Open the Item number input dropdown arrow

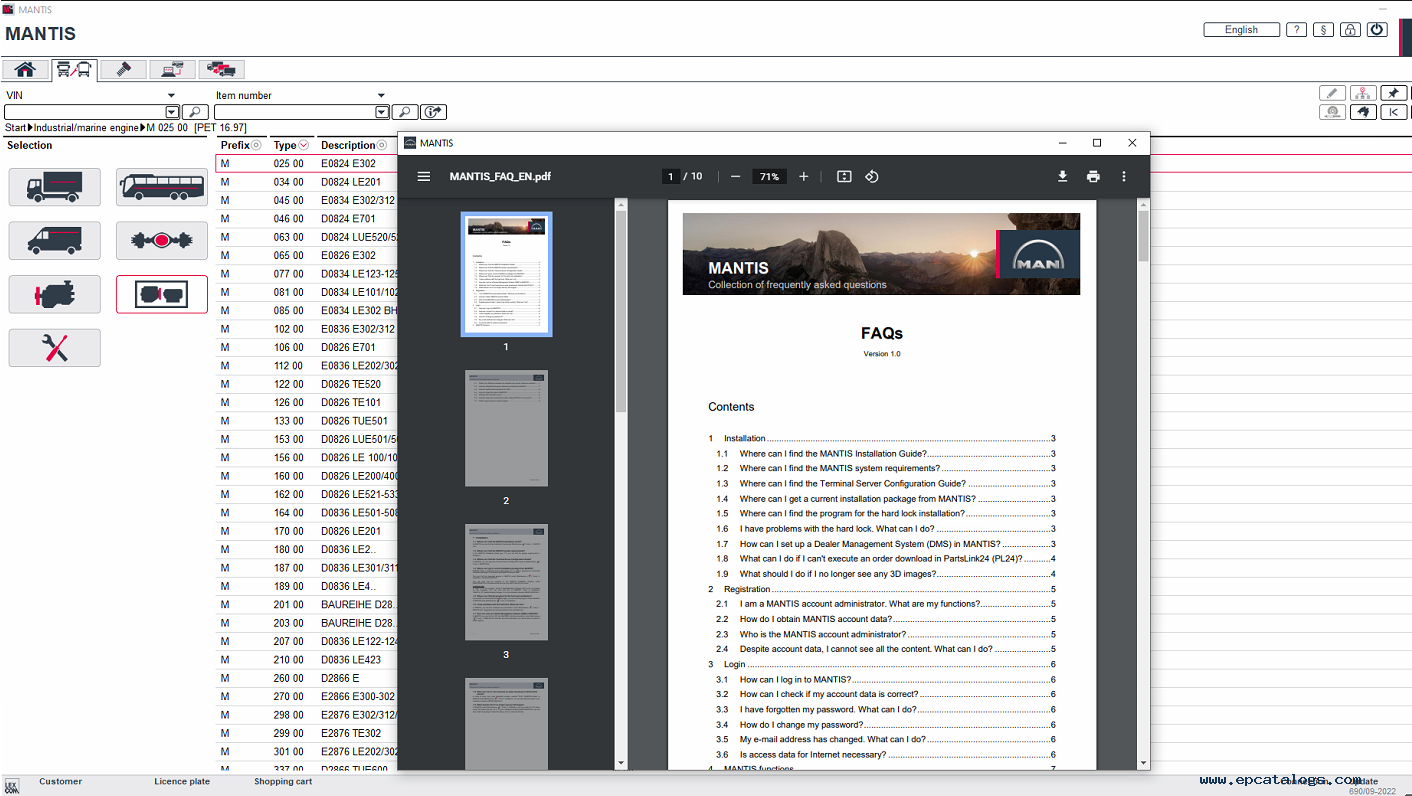(381, 113)
